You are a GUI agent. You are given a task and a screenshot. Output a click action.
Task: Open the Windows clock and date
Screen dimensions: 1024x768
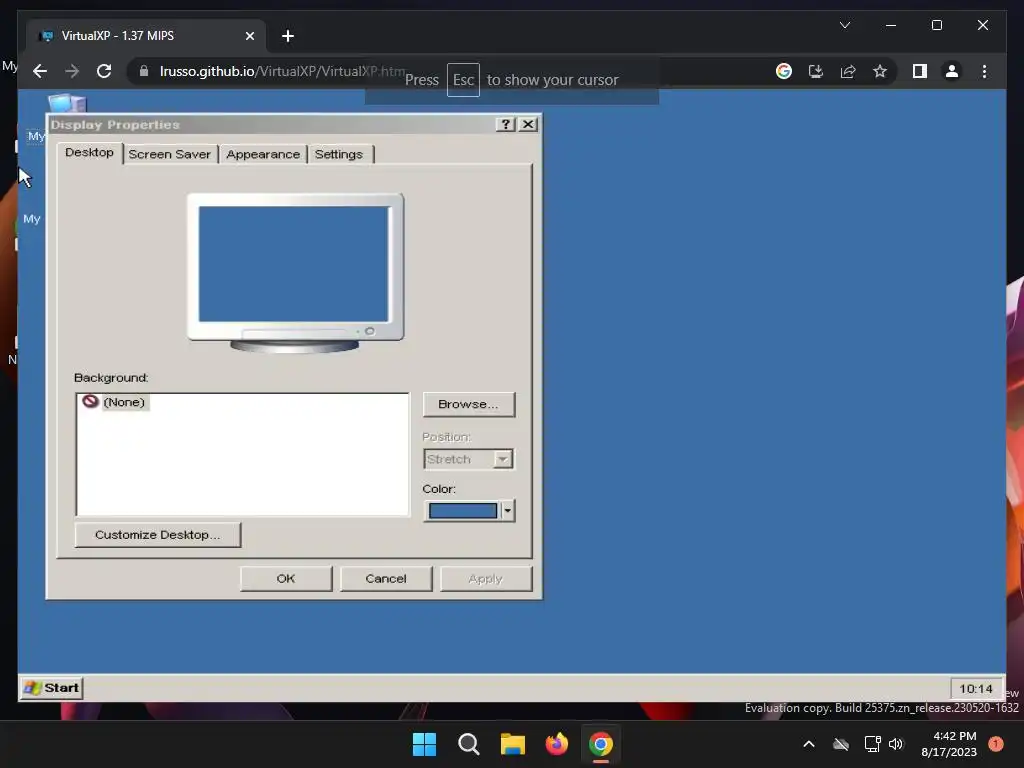[x=949, y=744]
